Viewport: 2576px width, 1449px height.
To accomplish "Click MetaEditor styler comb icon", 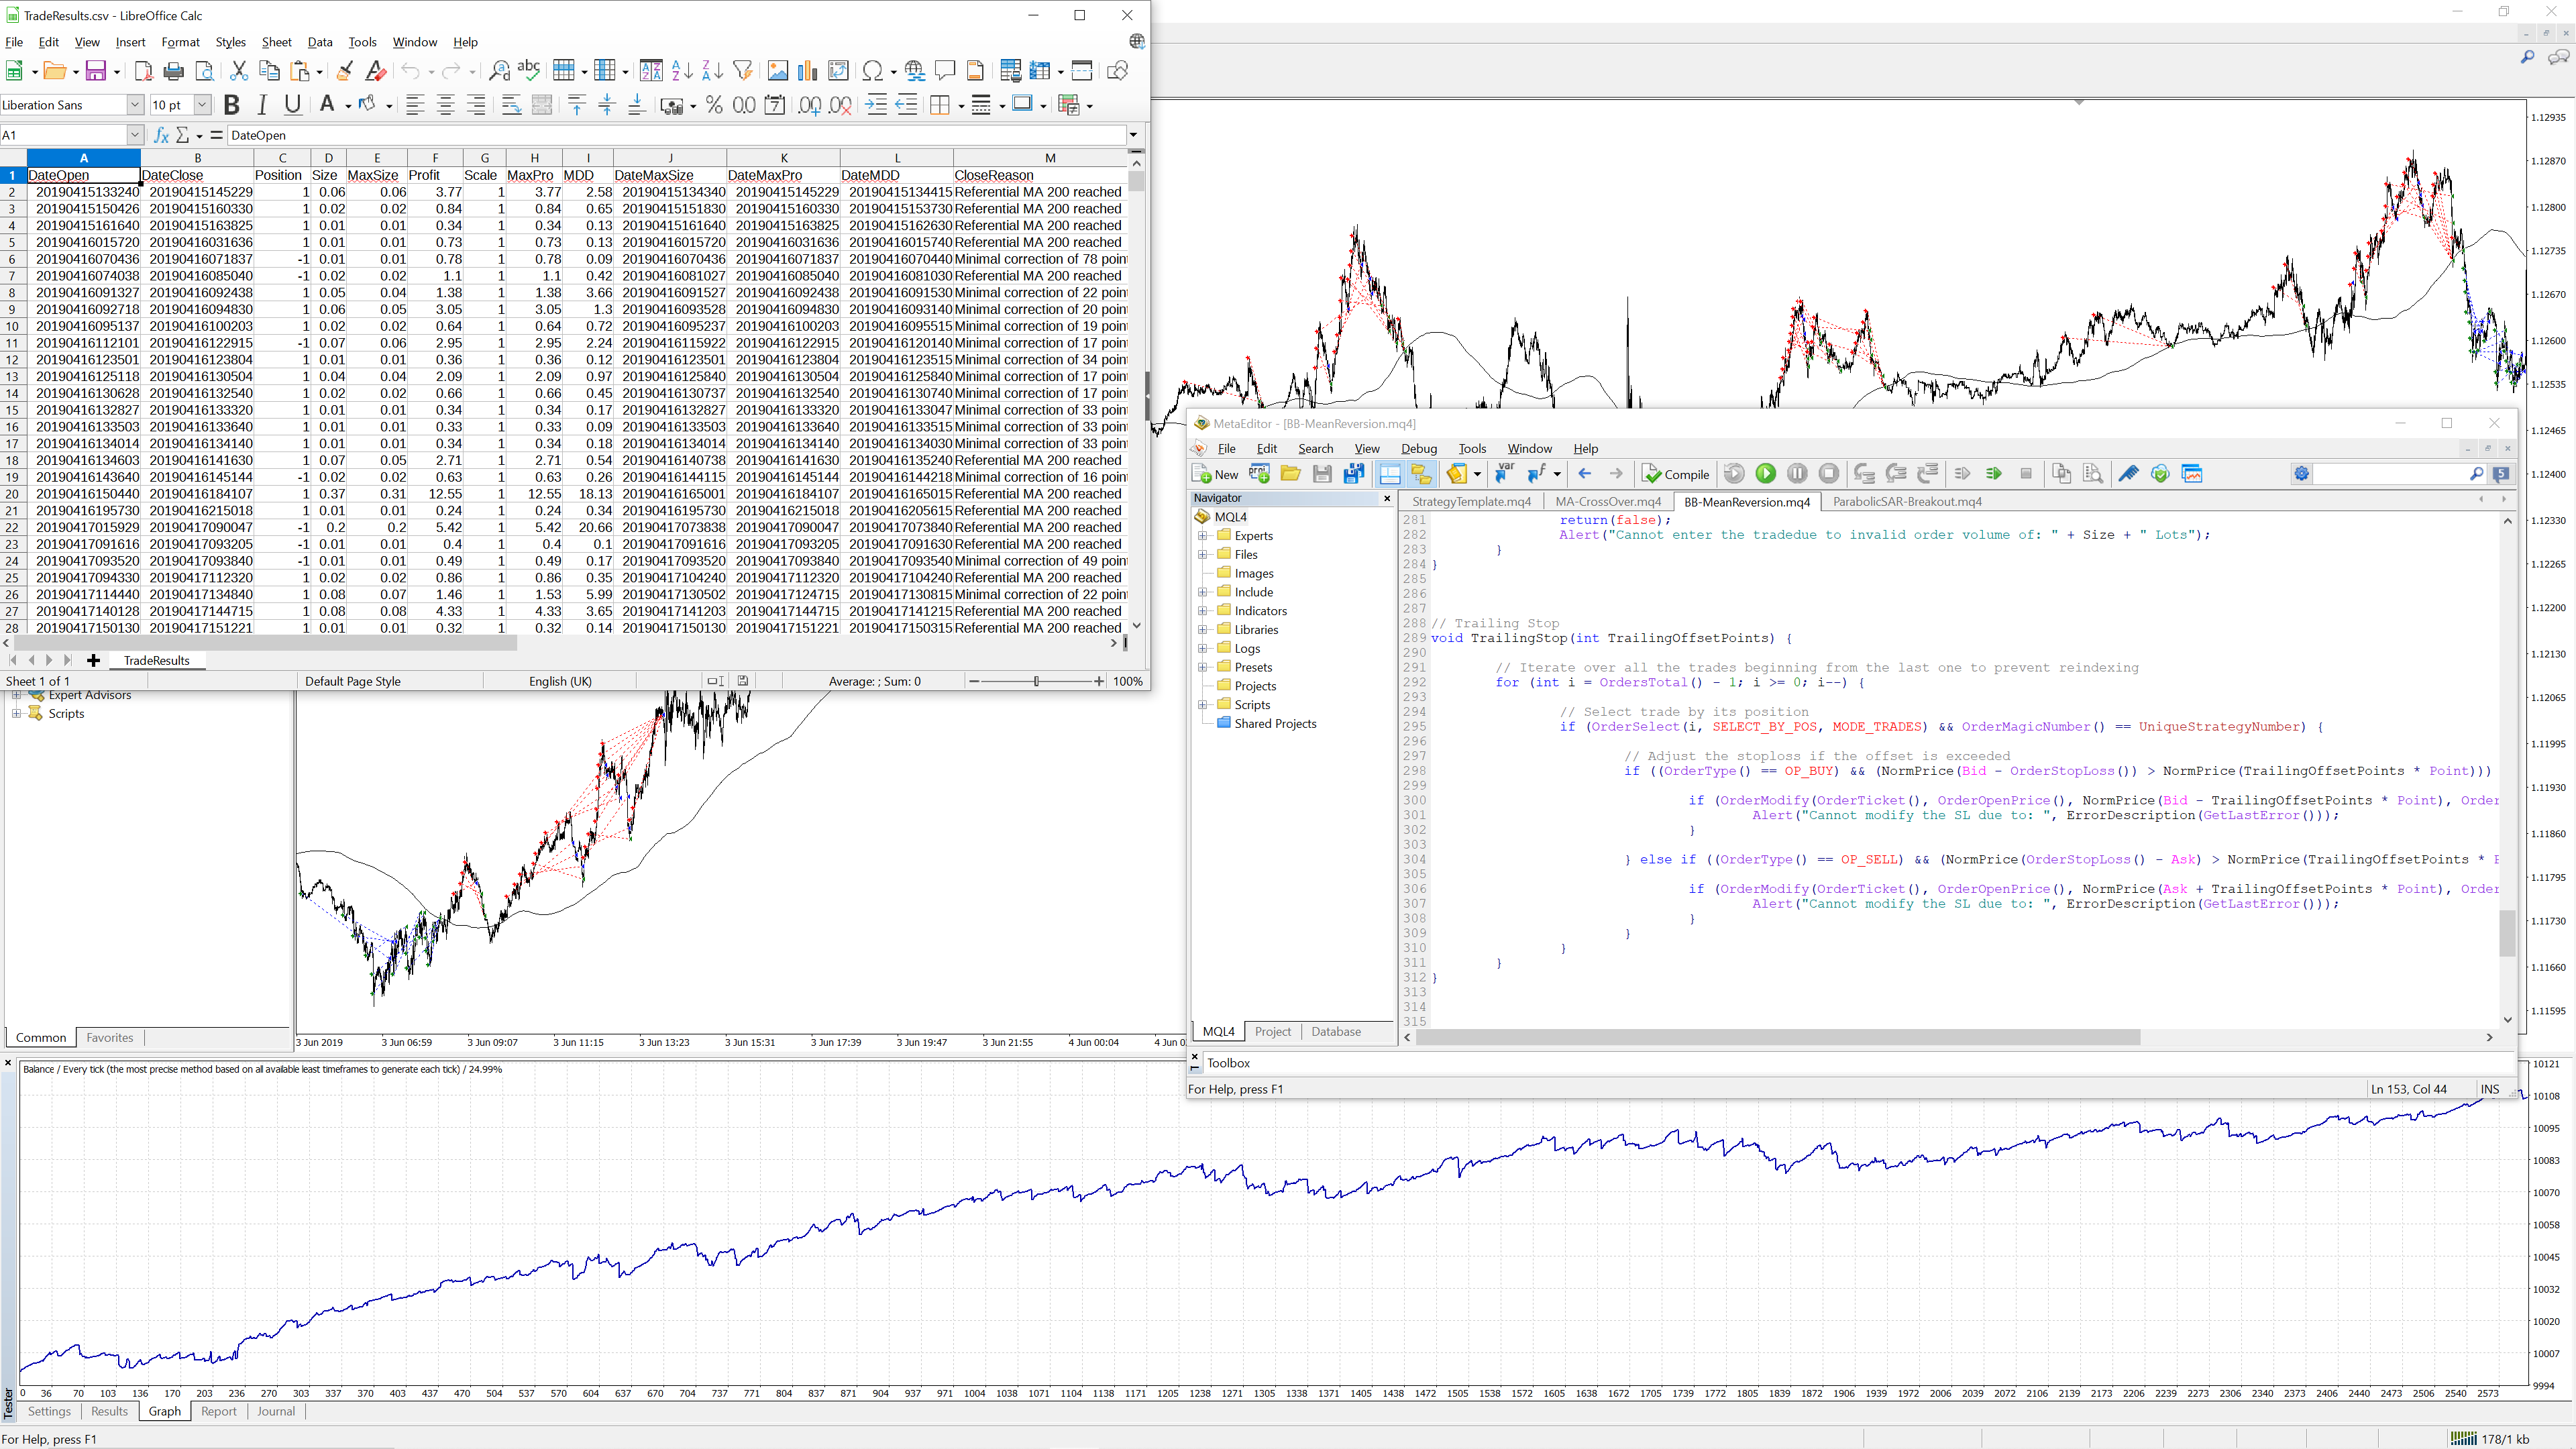I will point(2128,474).
